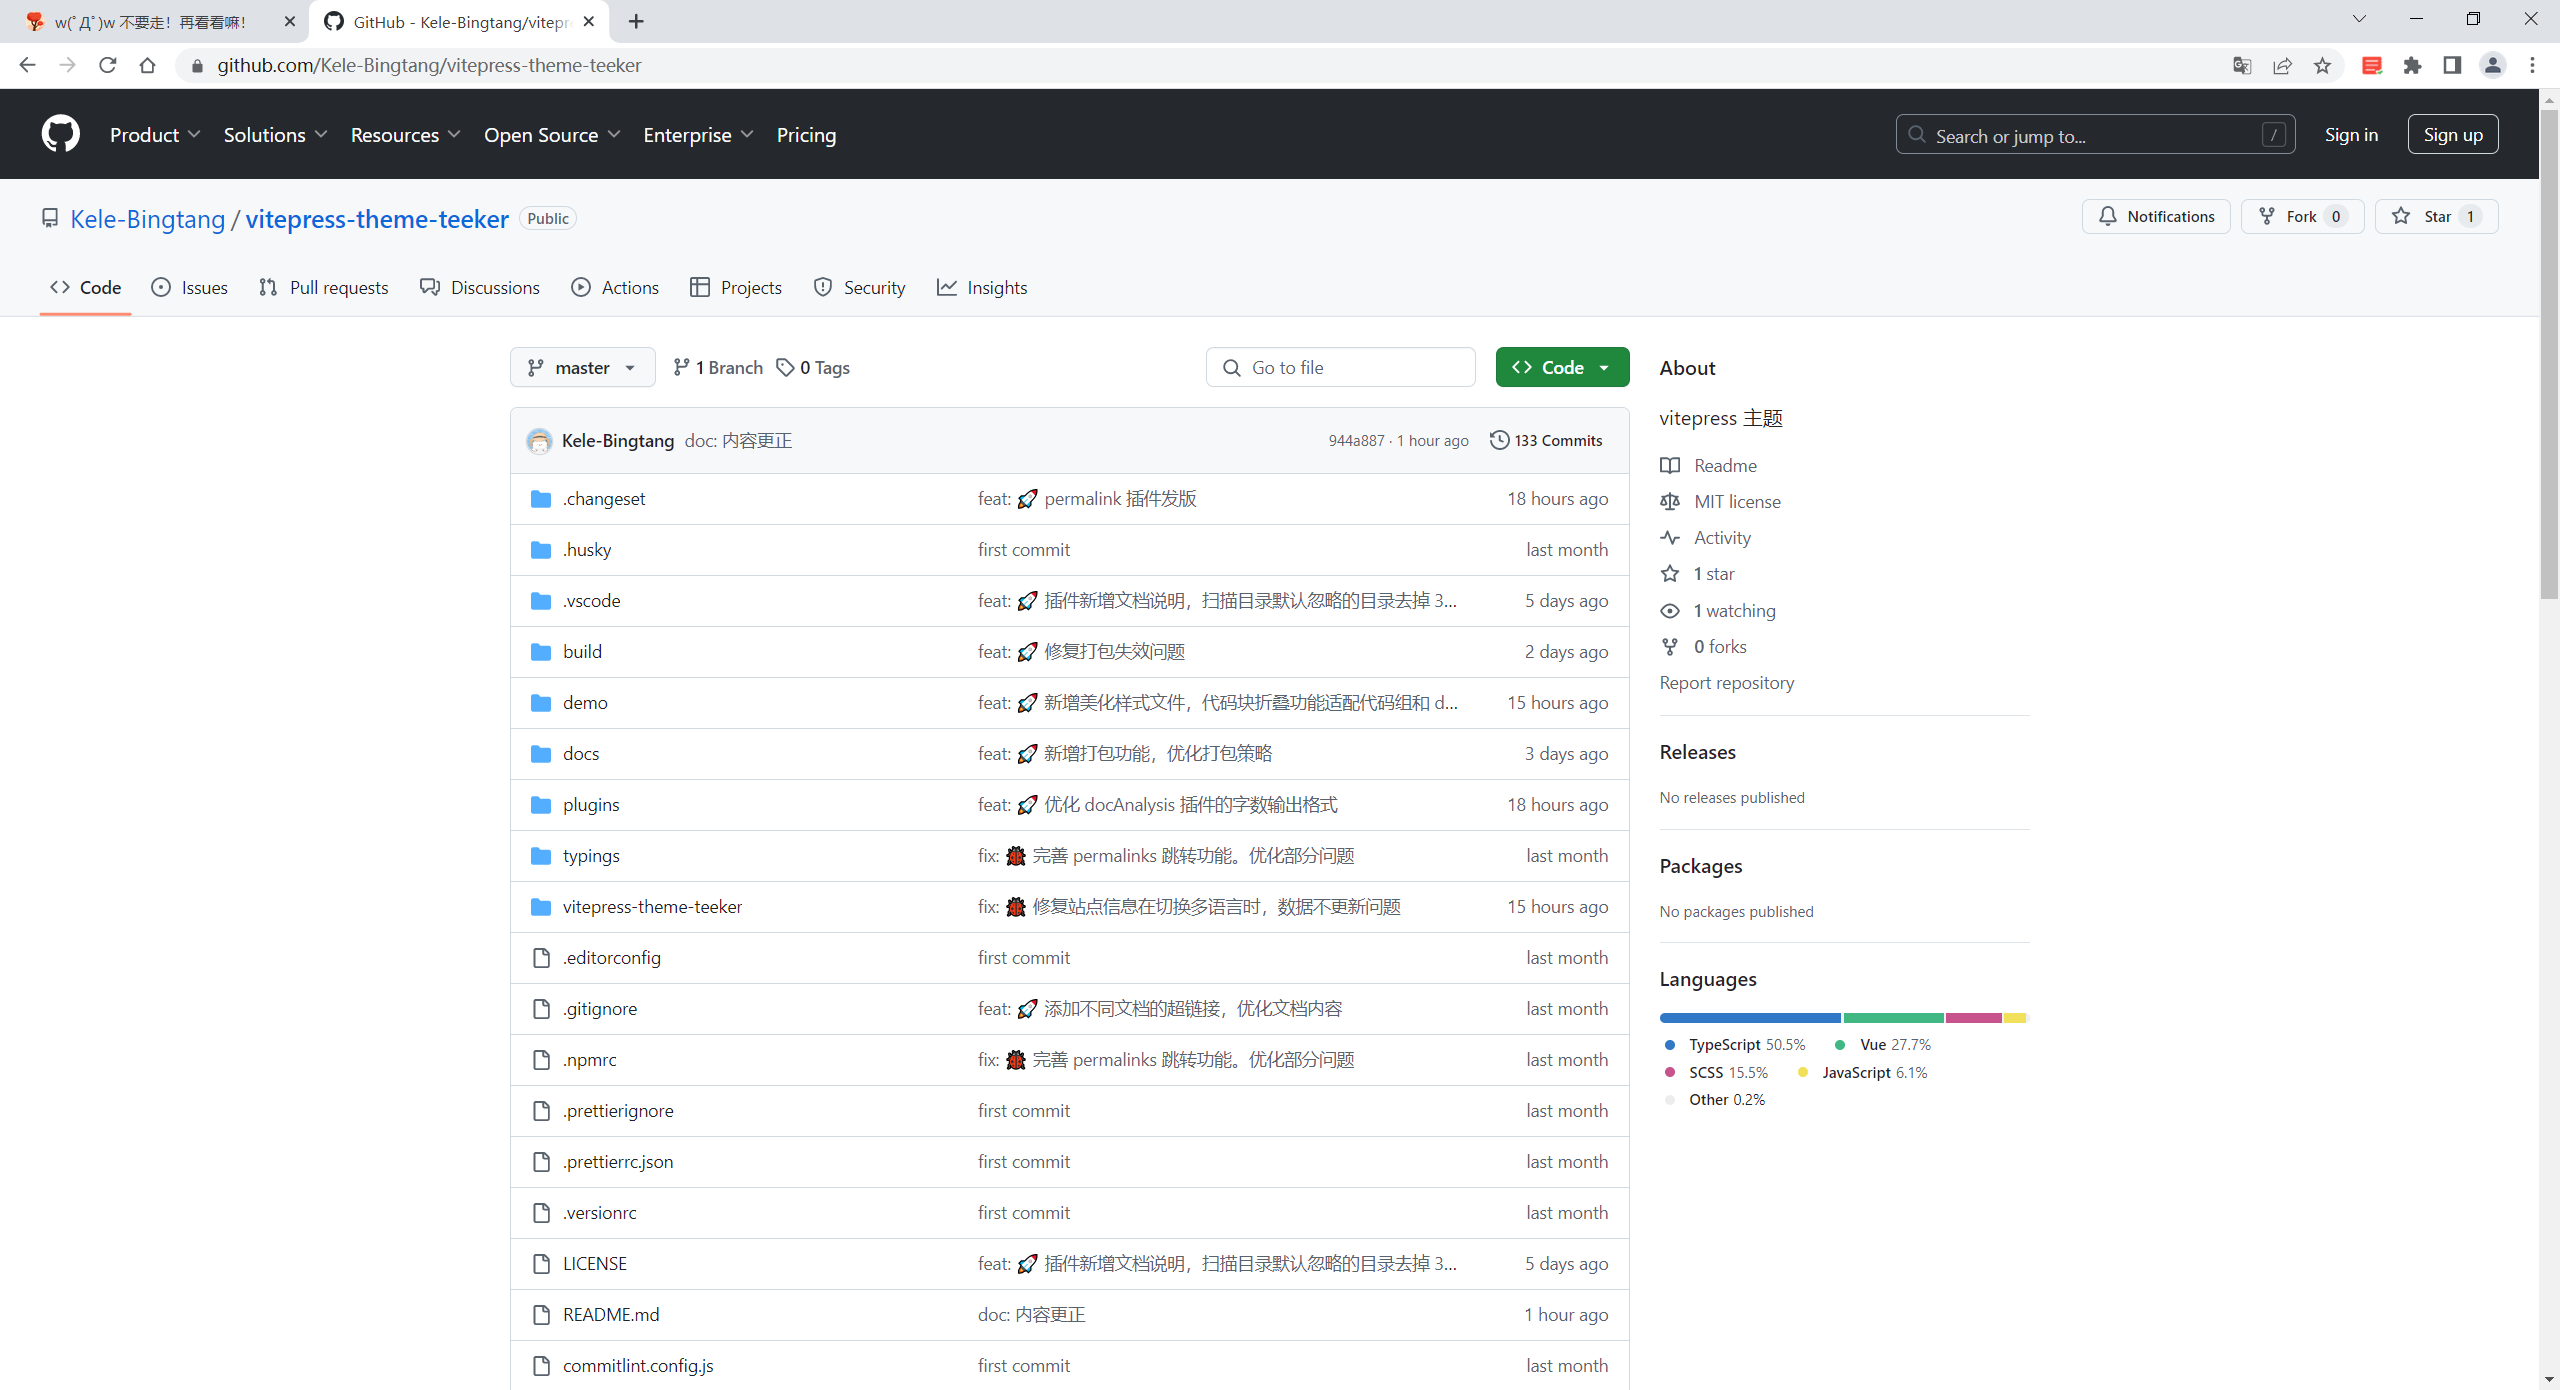Image resolution: width=2560 pixels, height=1390 pixels.
Task: Click the GitHub Octocat logo
Action: [x=60, y=134]
